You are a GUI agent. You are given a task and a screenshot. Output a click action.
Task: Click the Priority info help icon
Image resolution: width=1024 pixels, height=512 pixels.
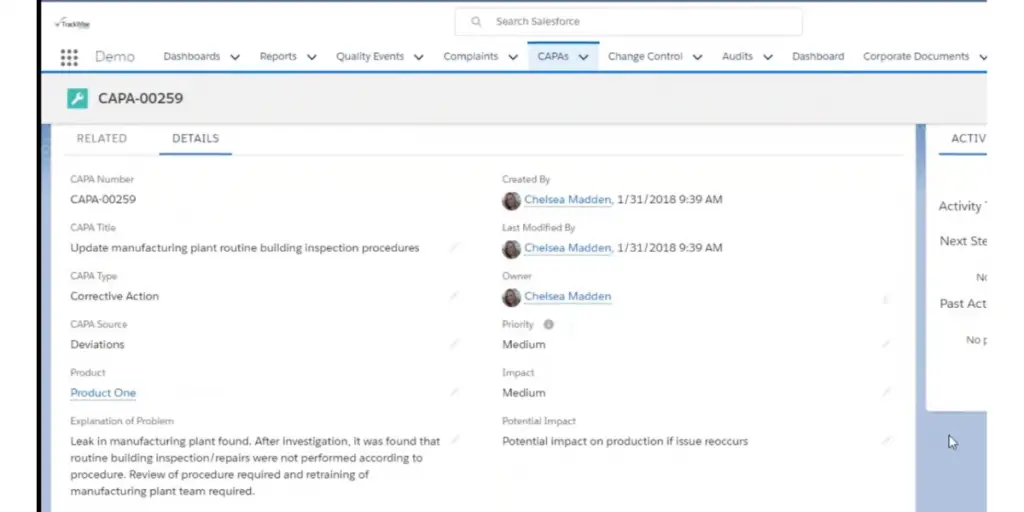click(x=549, y=325)
